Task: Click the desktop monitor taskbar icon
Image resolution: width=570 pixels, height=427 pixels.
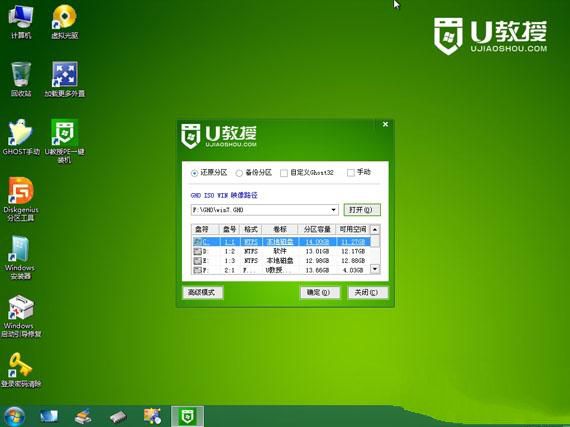Action: 49,416
